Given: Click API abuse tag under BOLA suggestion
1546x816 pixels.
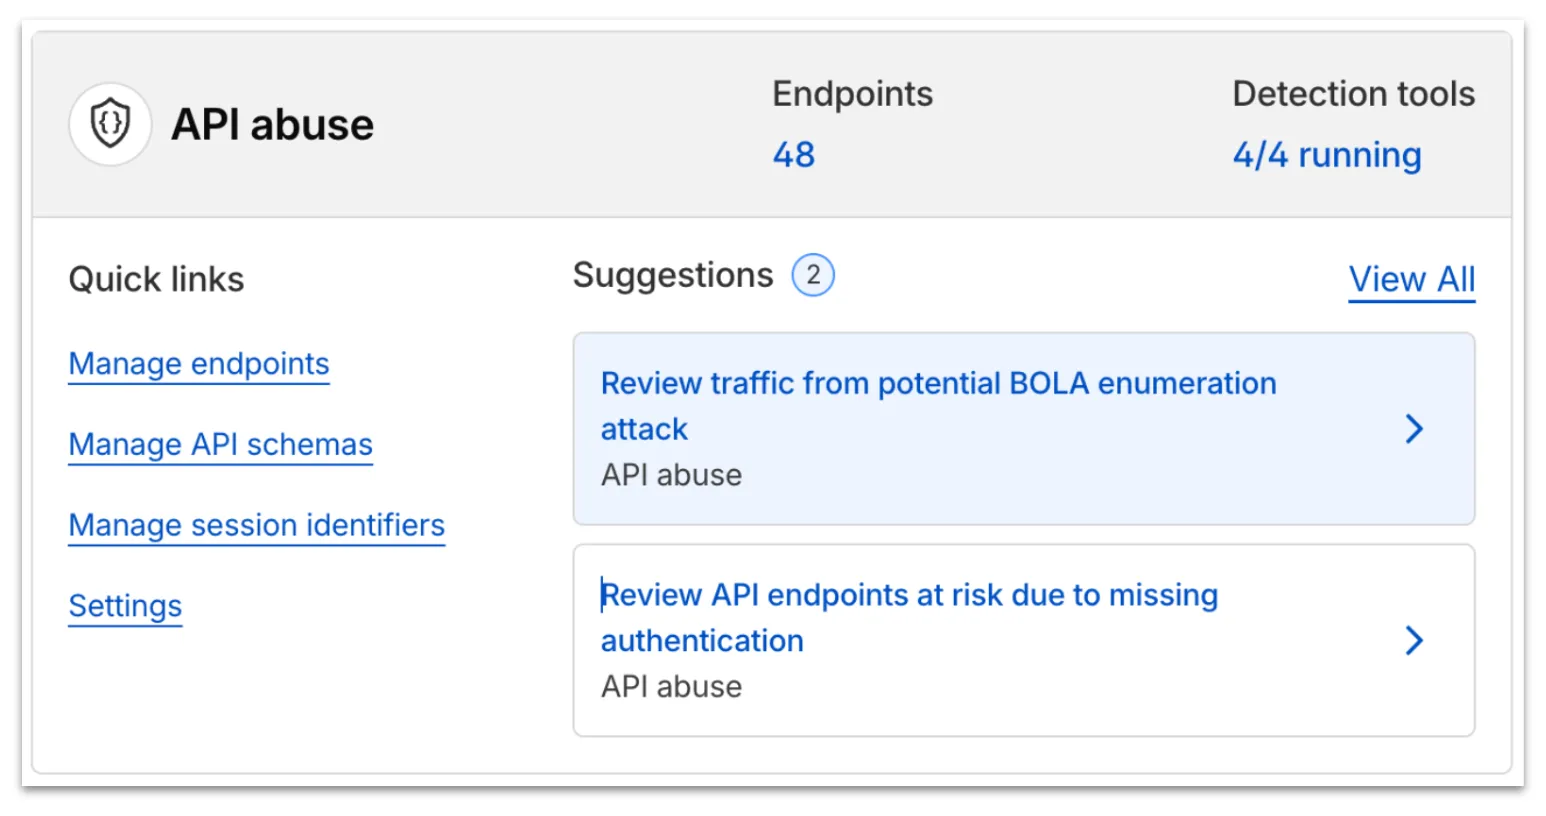Looking at the screenshot, I should (671, 475).
